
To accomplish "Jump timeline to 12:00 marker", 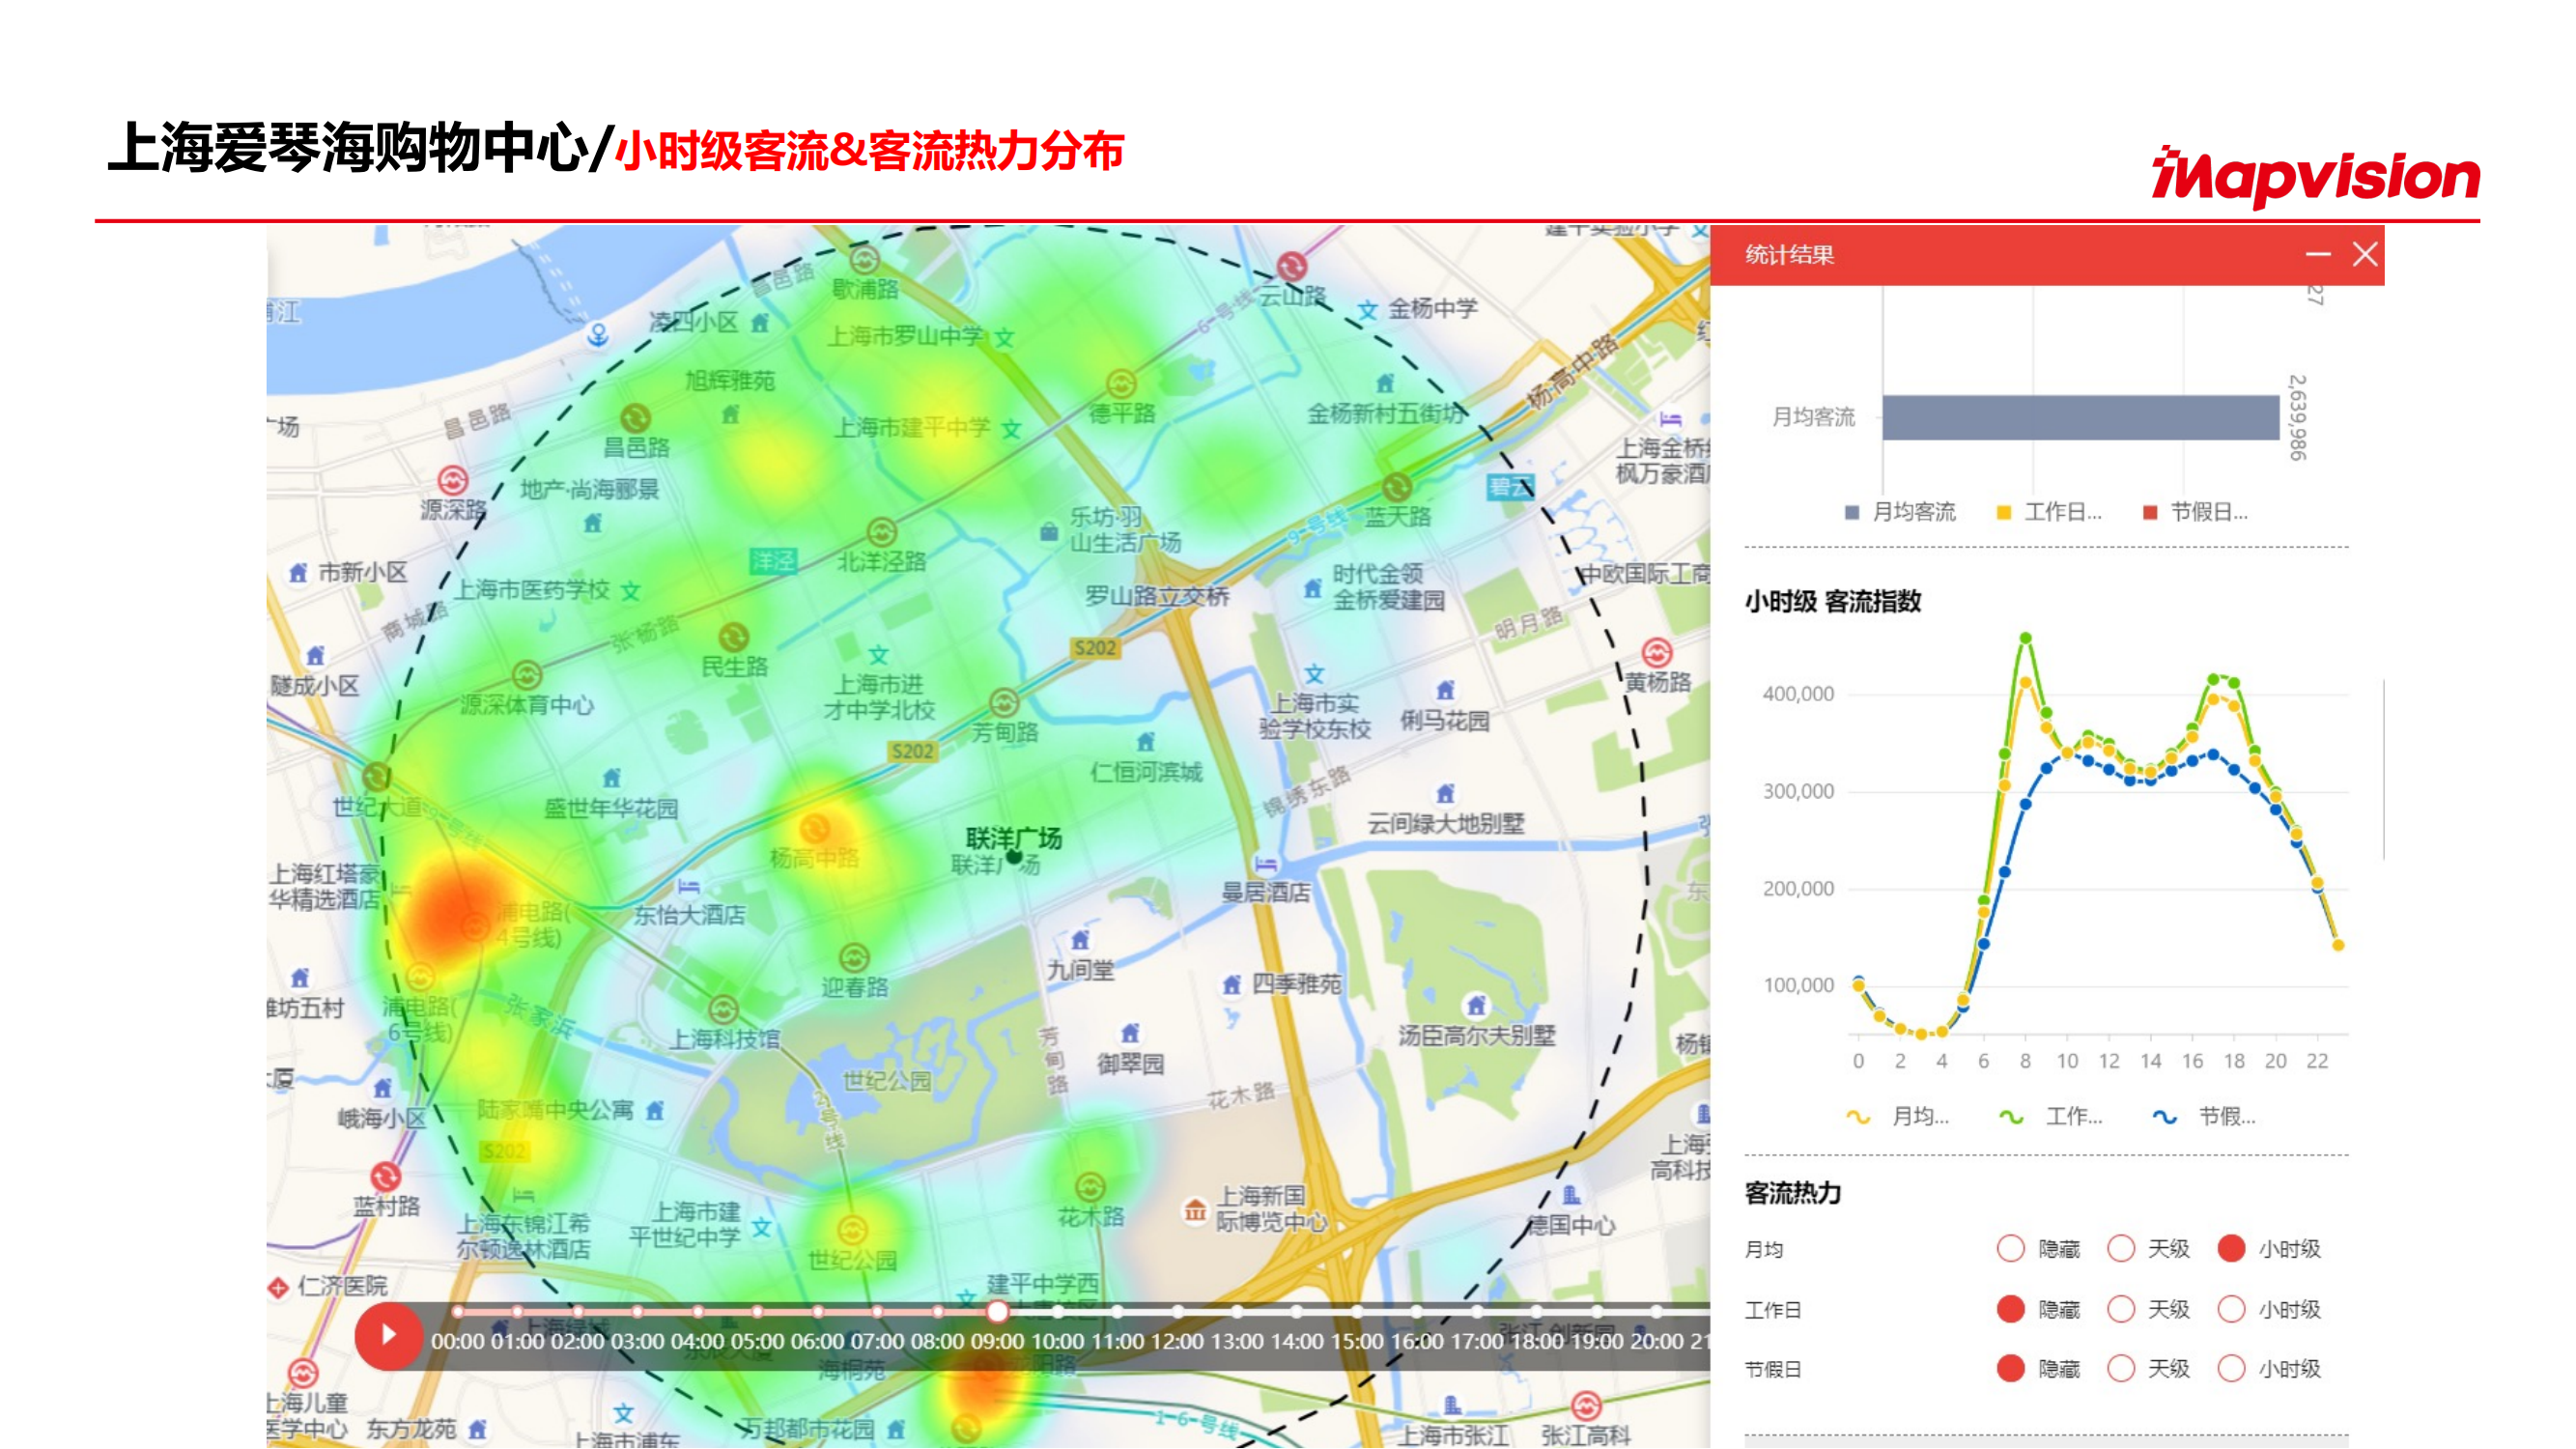I will coord(1177,1311).
